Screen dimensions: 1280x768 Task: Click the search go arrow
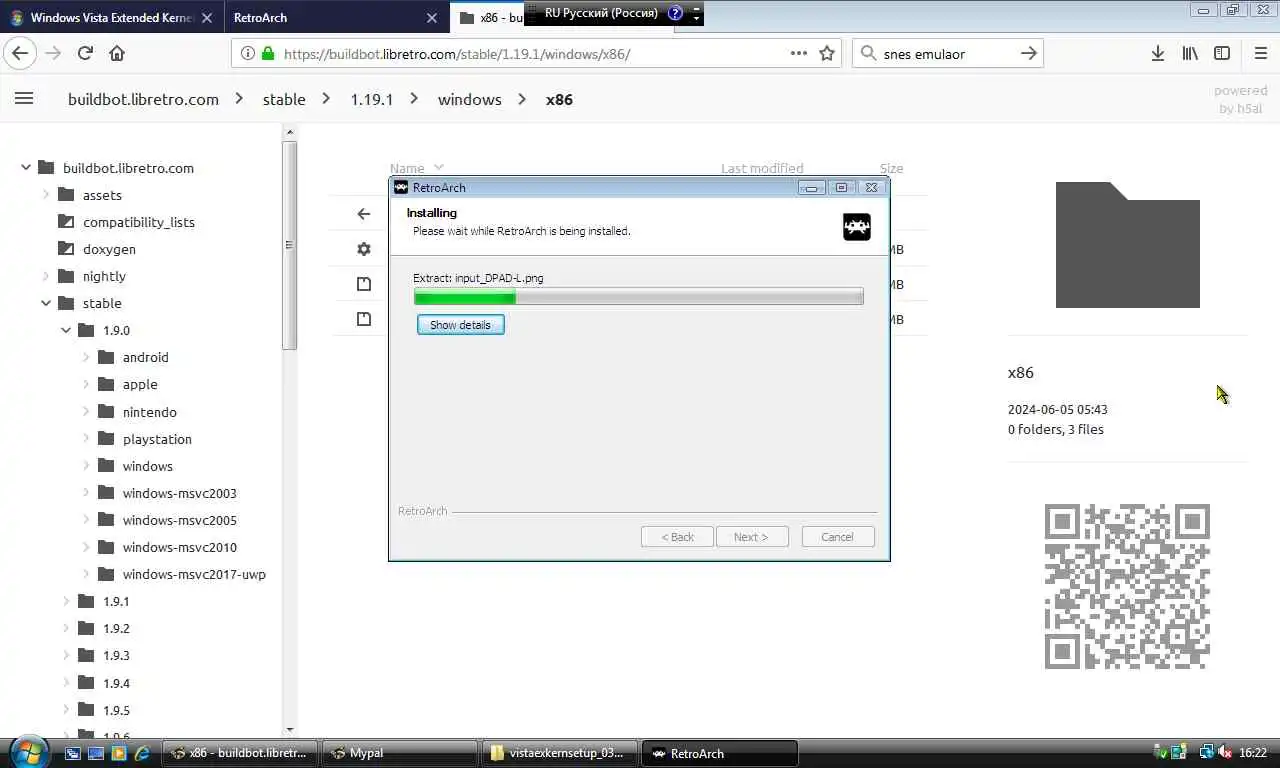coord(1028,53)
